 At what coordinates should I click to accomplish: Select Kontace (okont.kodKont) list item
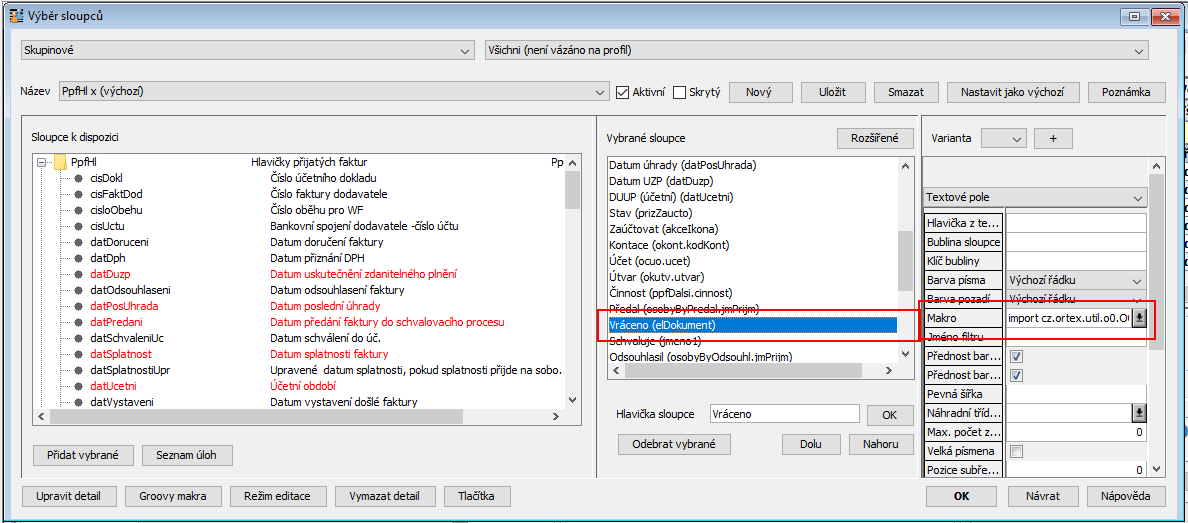coord(668,245)
